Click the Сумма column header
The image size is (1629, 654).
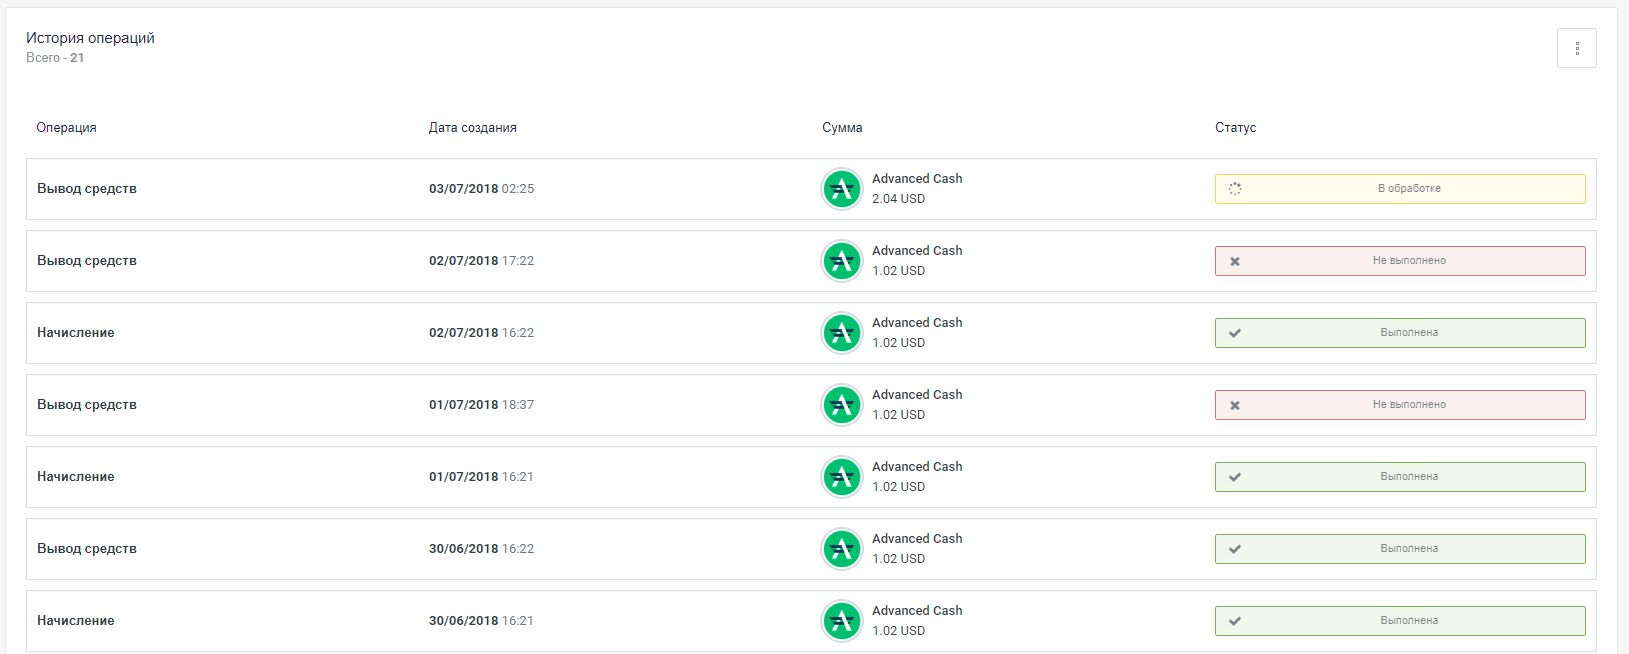(x=842, y=128)
